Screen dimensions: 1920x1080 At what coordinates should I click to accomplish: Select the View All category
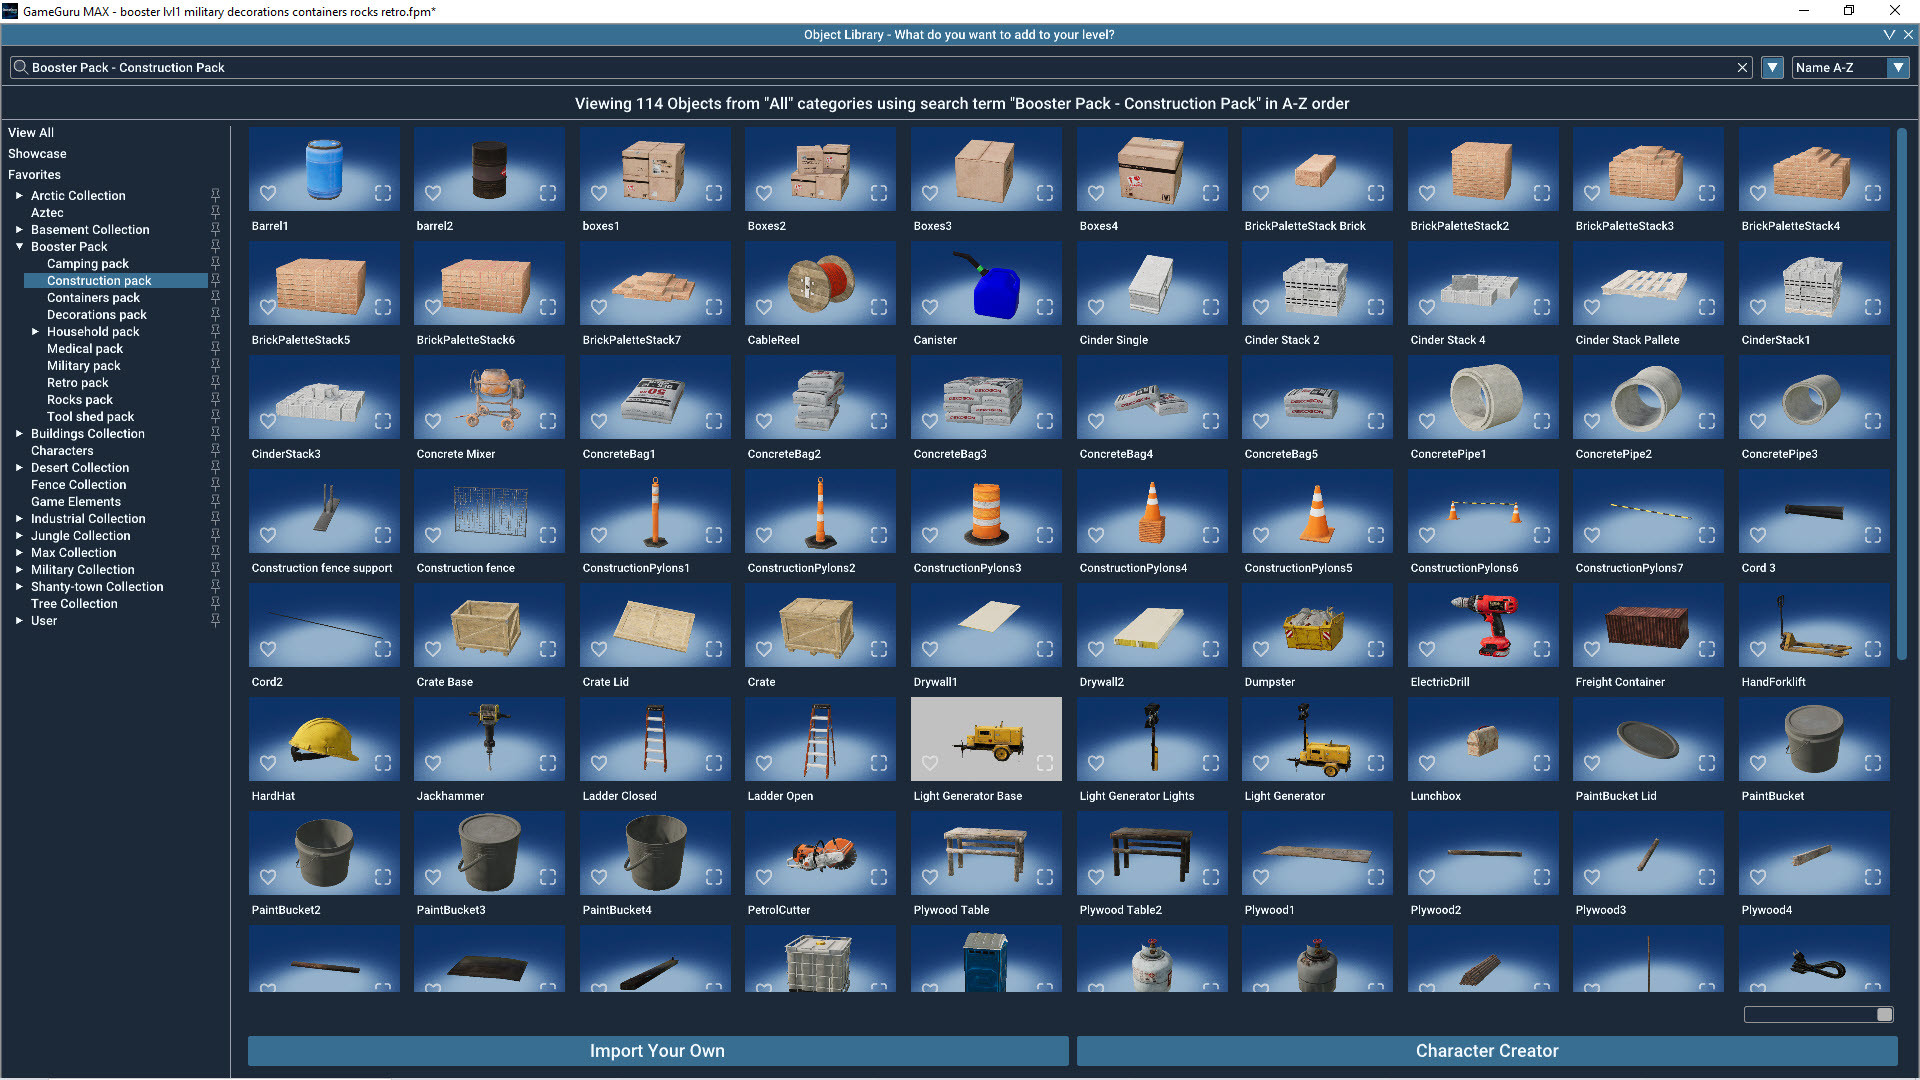31,132
